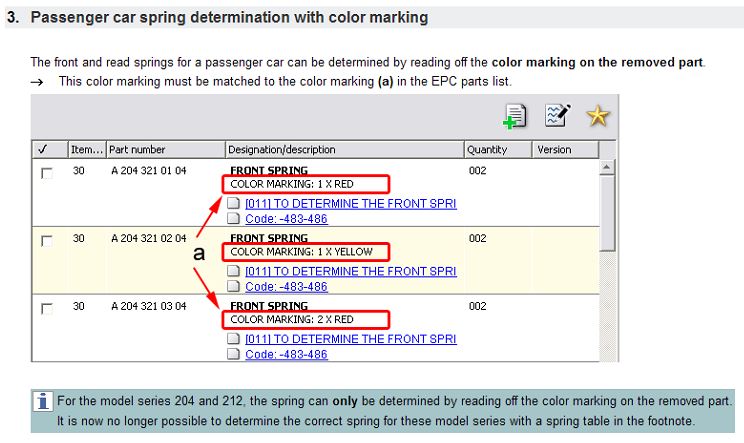
Task: Open the edit note pencil icon
Action: pyautogui.click(x=556, y=117)
